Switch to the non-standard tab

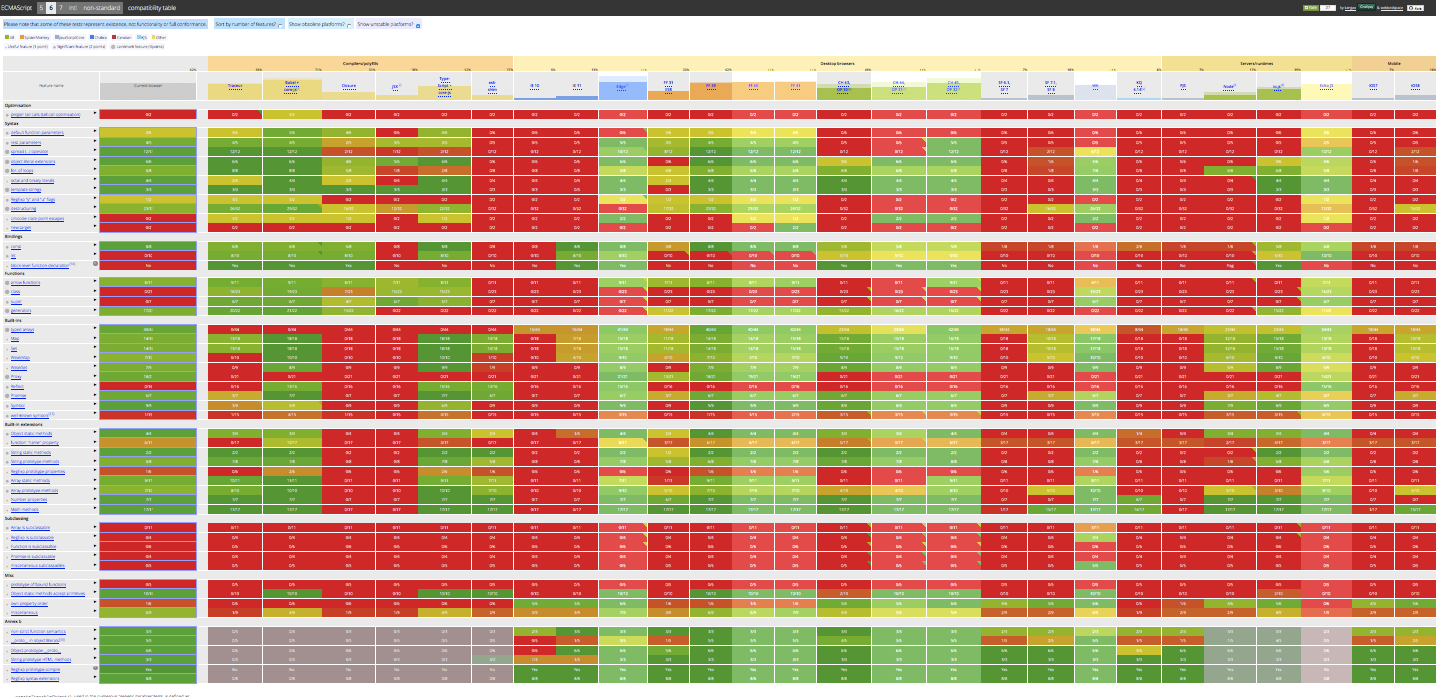point(102,8)
